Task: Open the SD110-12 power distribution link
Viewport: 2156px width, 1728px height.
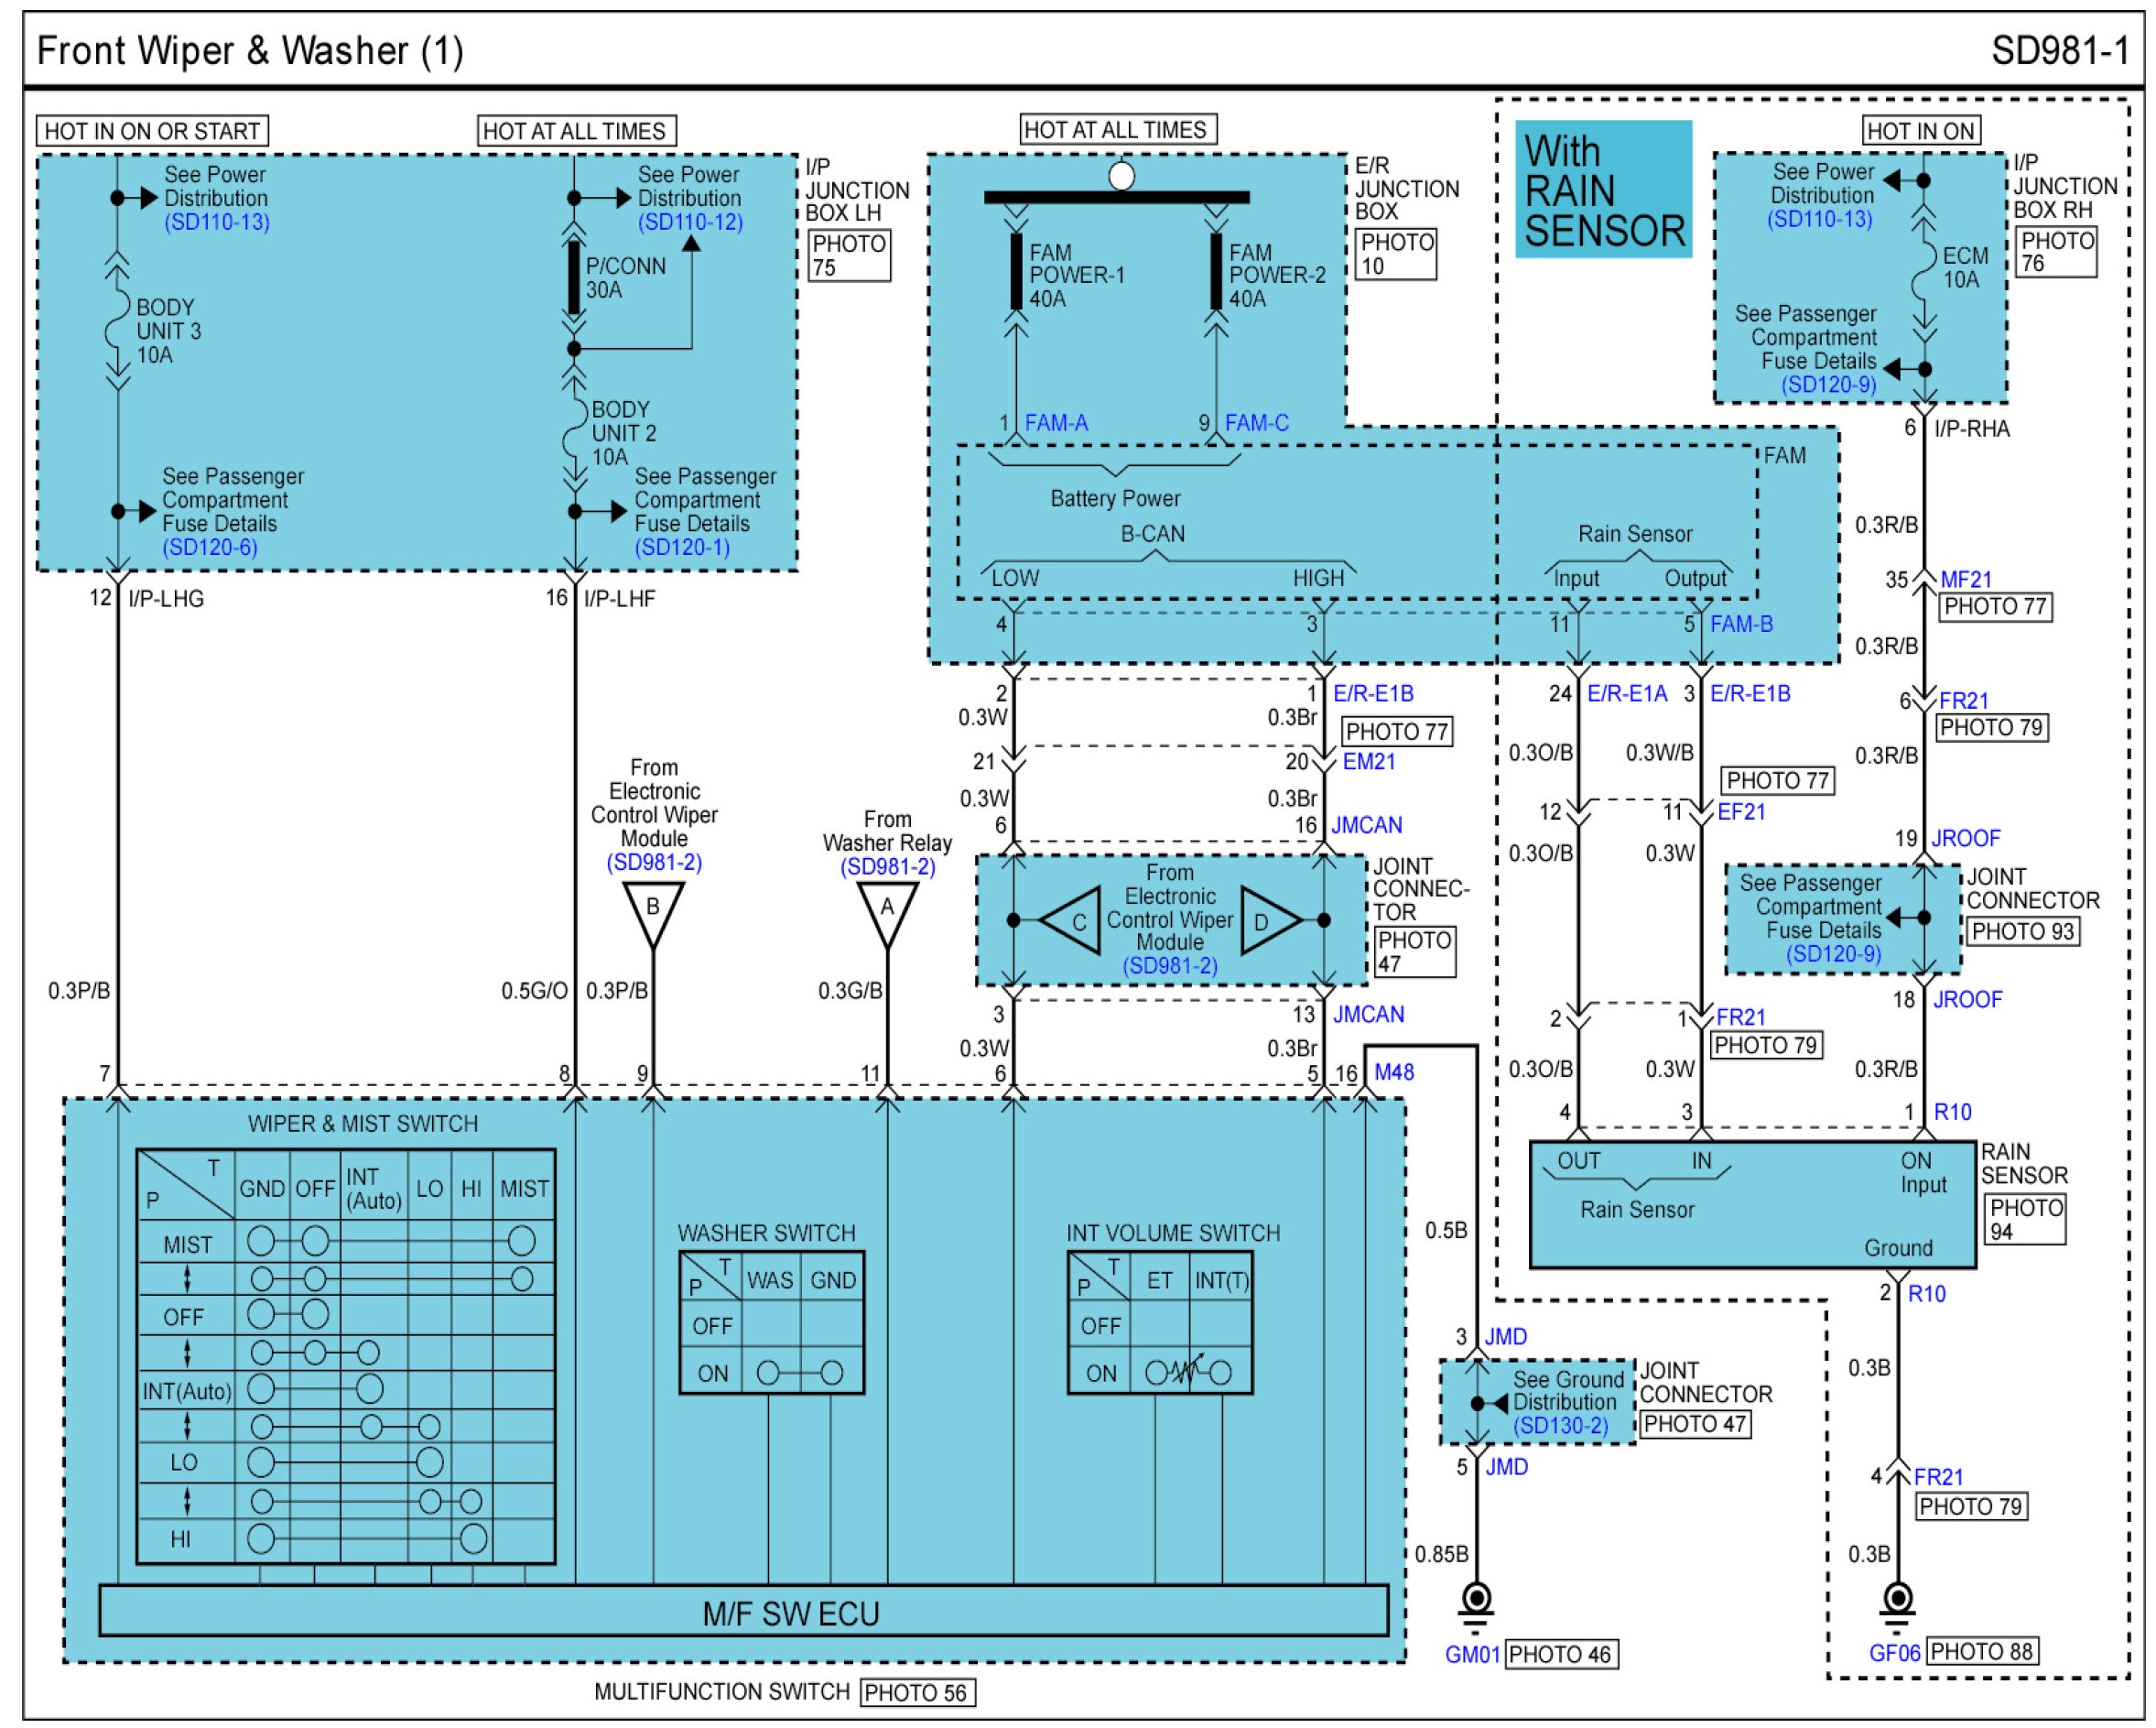Action: [690, 222]
